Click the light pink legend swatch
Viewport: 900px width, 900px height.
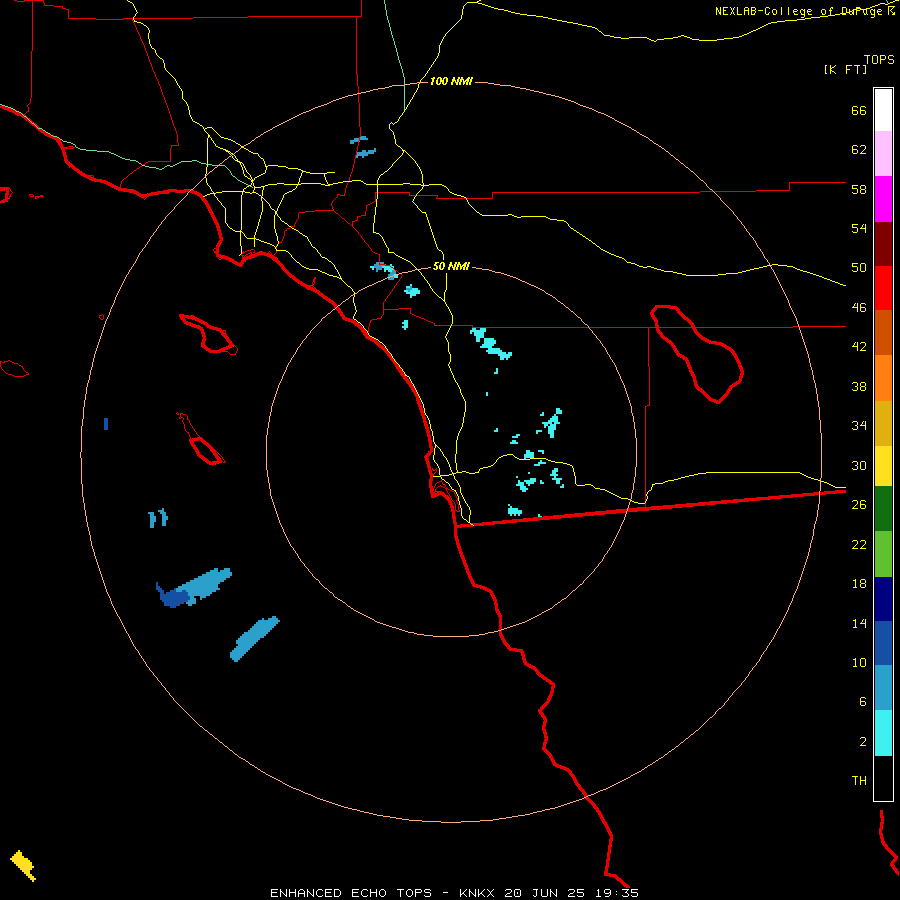883,153
